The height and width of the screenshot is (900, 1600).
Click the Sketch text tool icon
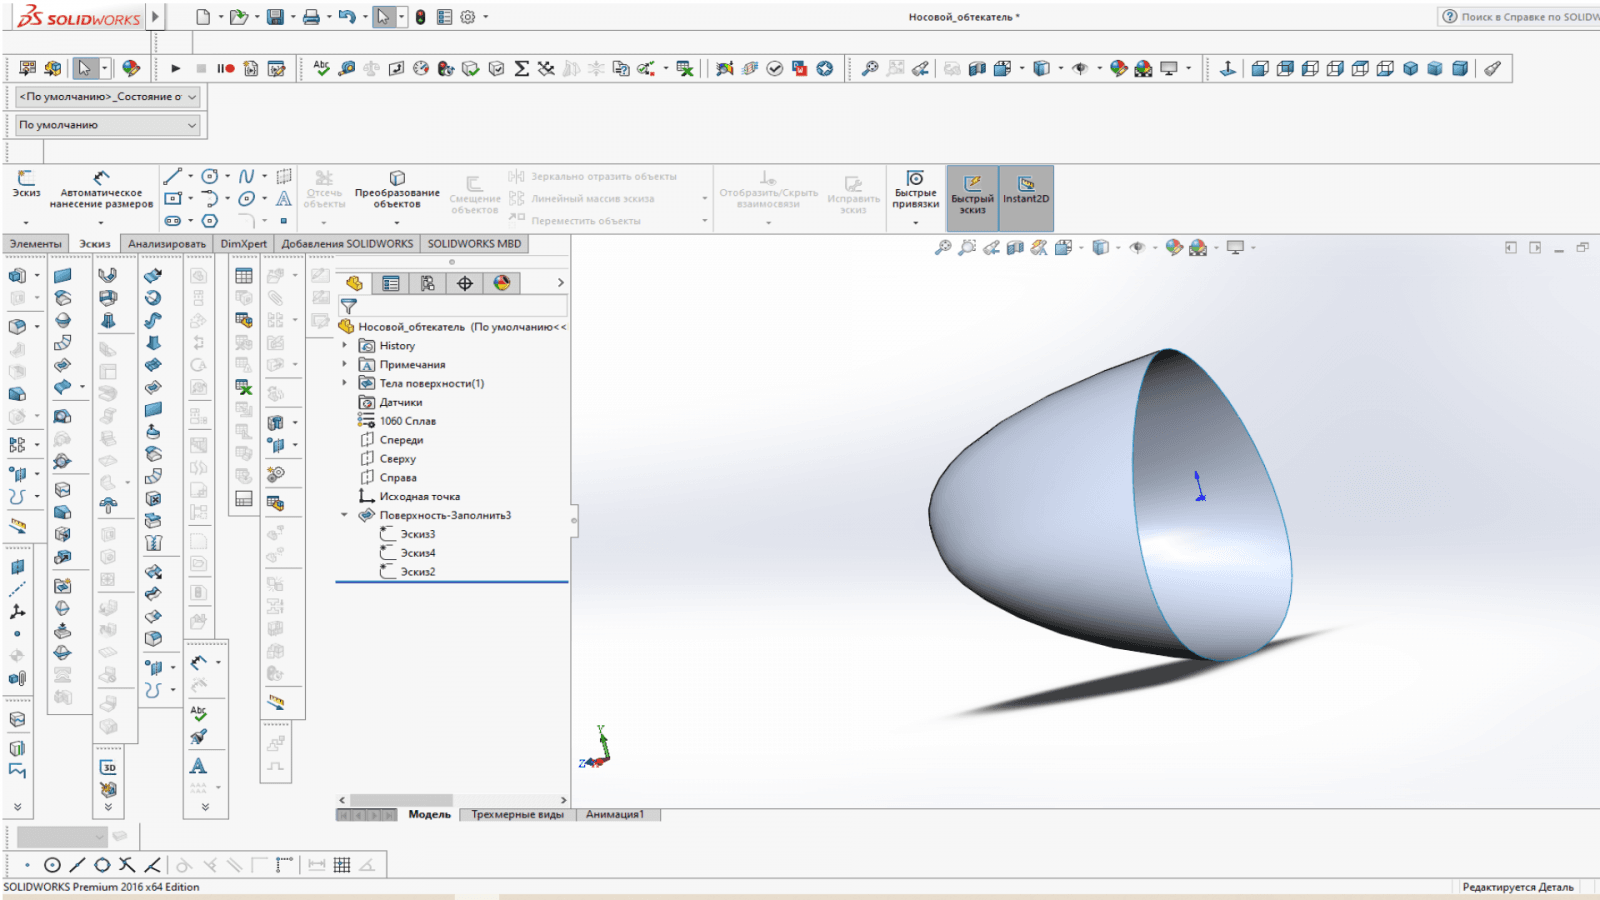click(x=284, y=199)
